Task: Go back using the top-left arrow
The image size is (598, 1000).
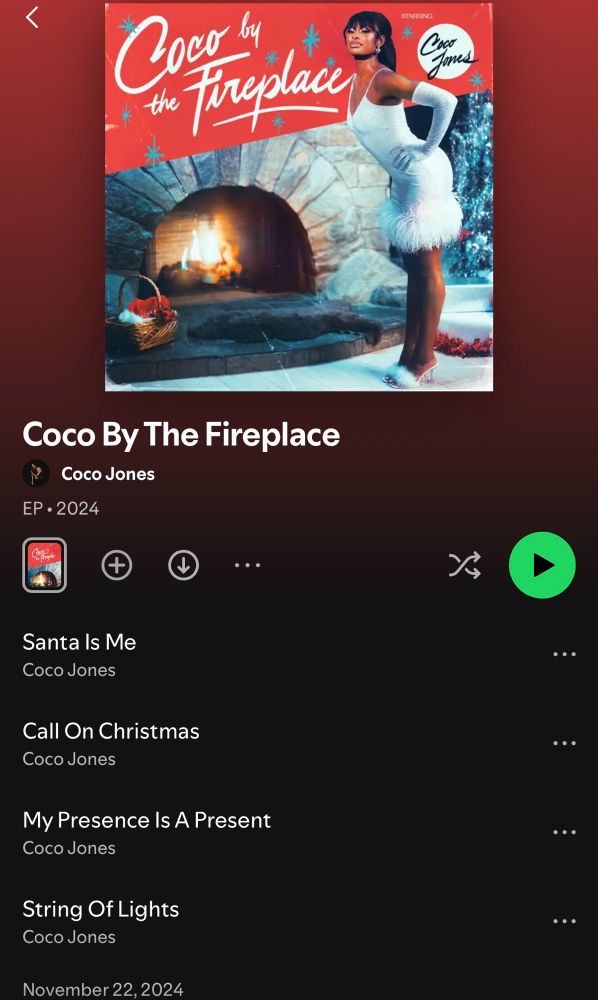Action: (x=32, y=18)
